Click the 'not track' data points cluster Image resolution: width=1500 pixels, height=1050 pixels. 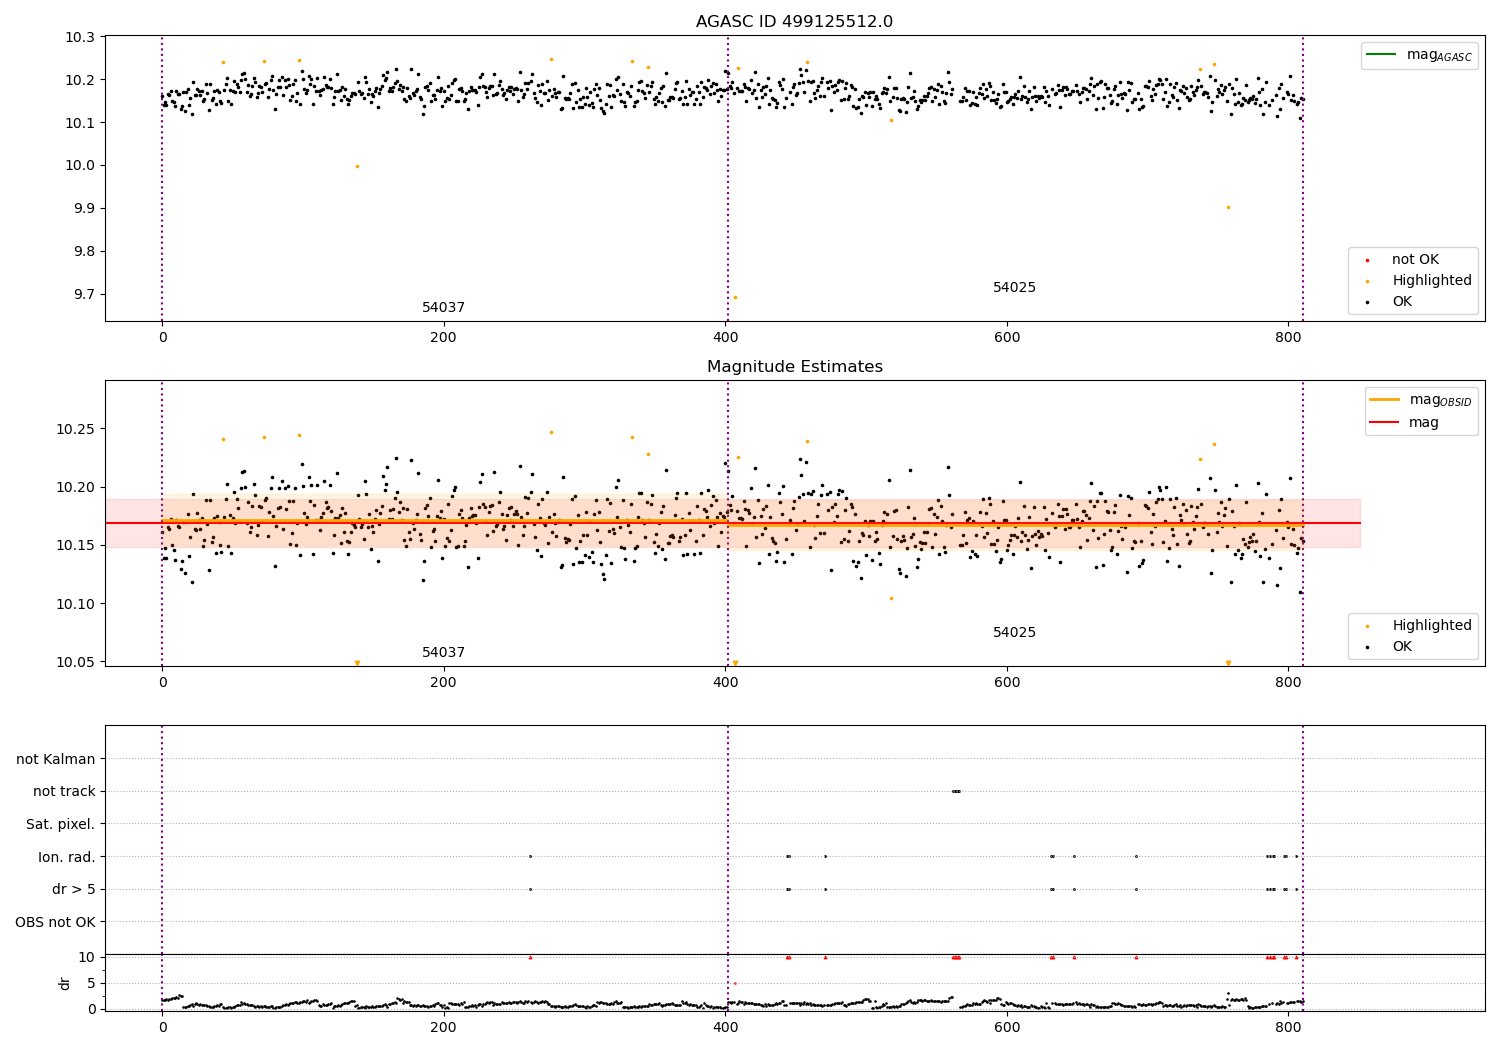point(956,791)
